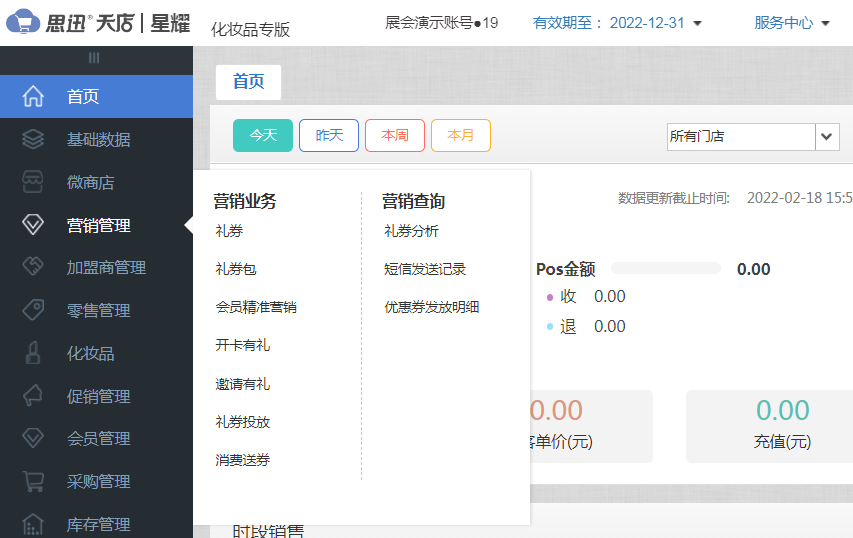This screenshot has height=538, width=853.
Task: Click the diamond icon beside 会员管理
Action: (x=33, y=438)
